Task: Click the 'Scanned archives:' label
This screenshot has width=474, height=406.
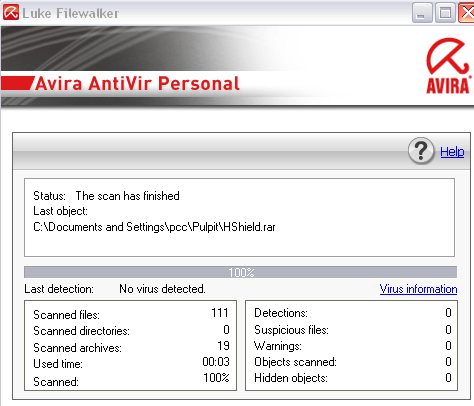Action: click(77, 348)
